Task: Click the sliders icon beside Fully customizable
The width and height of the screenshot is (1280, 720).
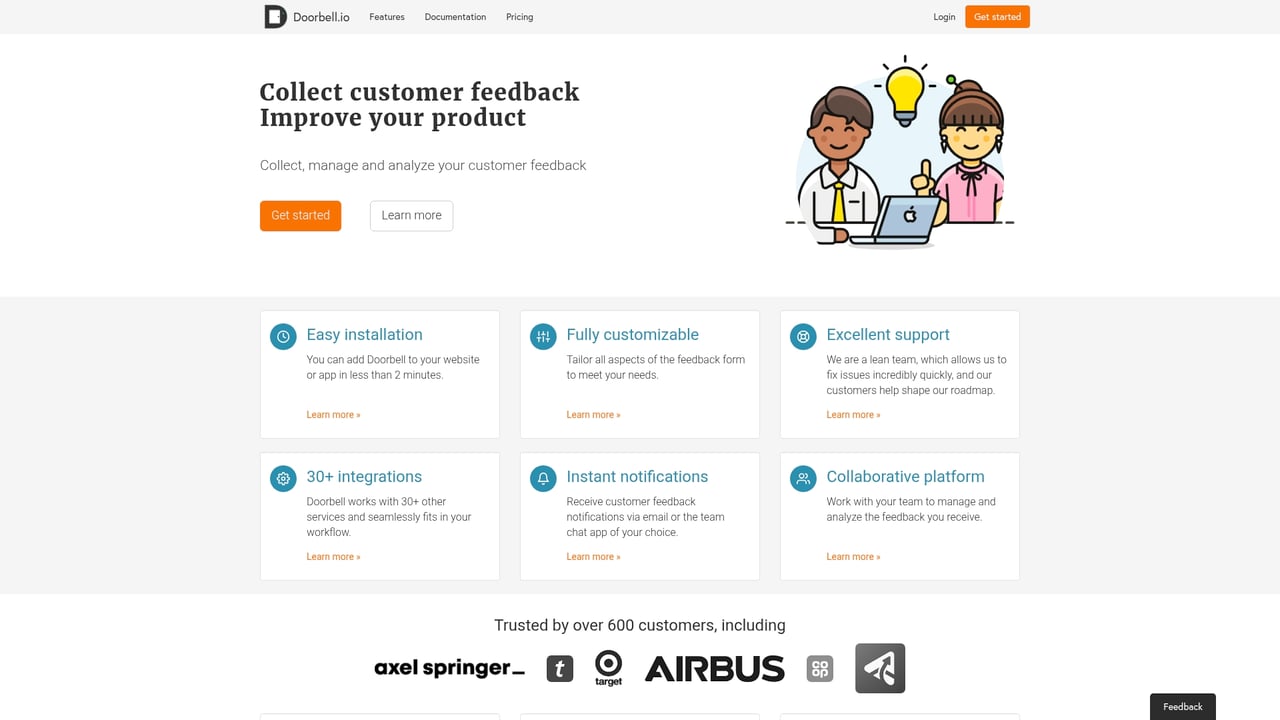Action: click(x=543, y=336)
